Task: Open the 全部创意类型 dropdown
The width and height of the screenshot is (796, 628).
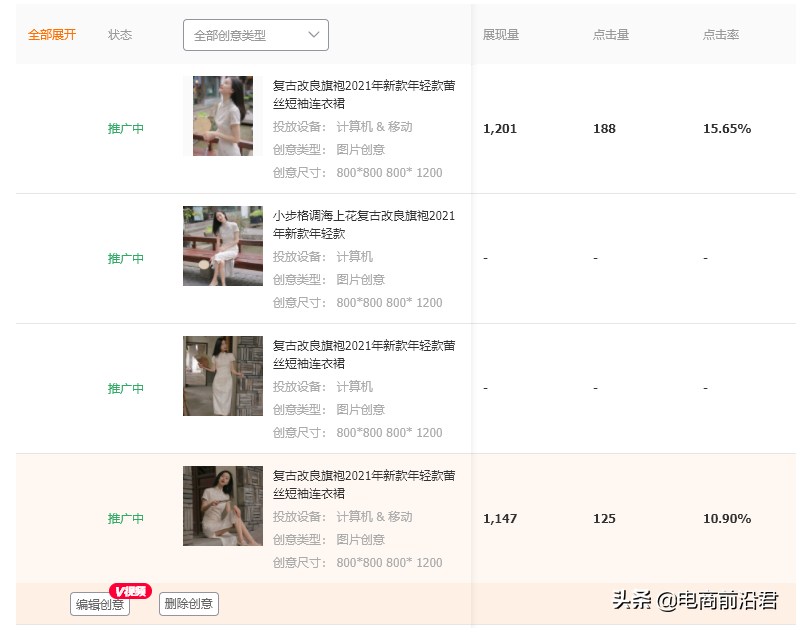Action: coord(256,35)
